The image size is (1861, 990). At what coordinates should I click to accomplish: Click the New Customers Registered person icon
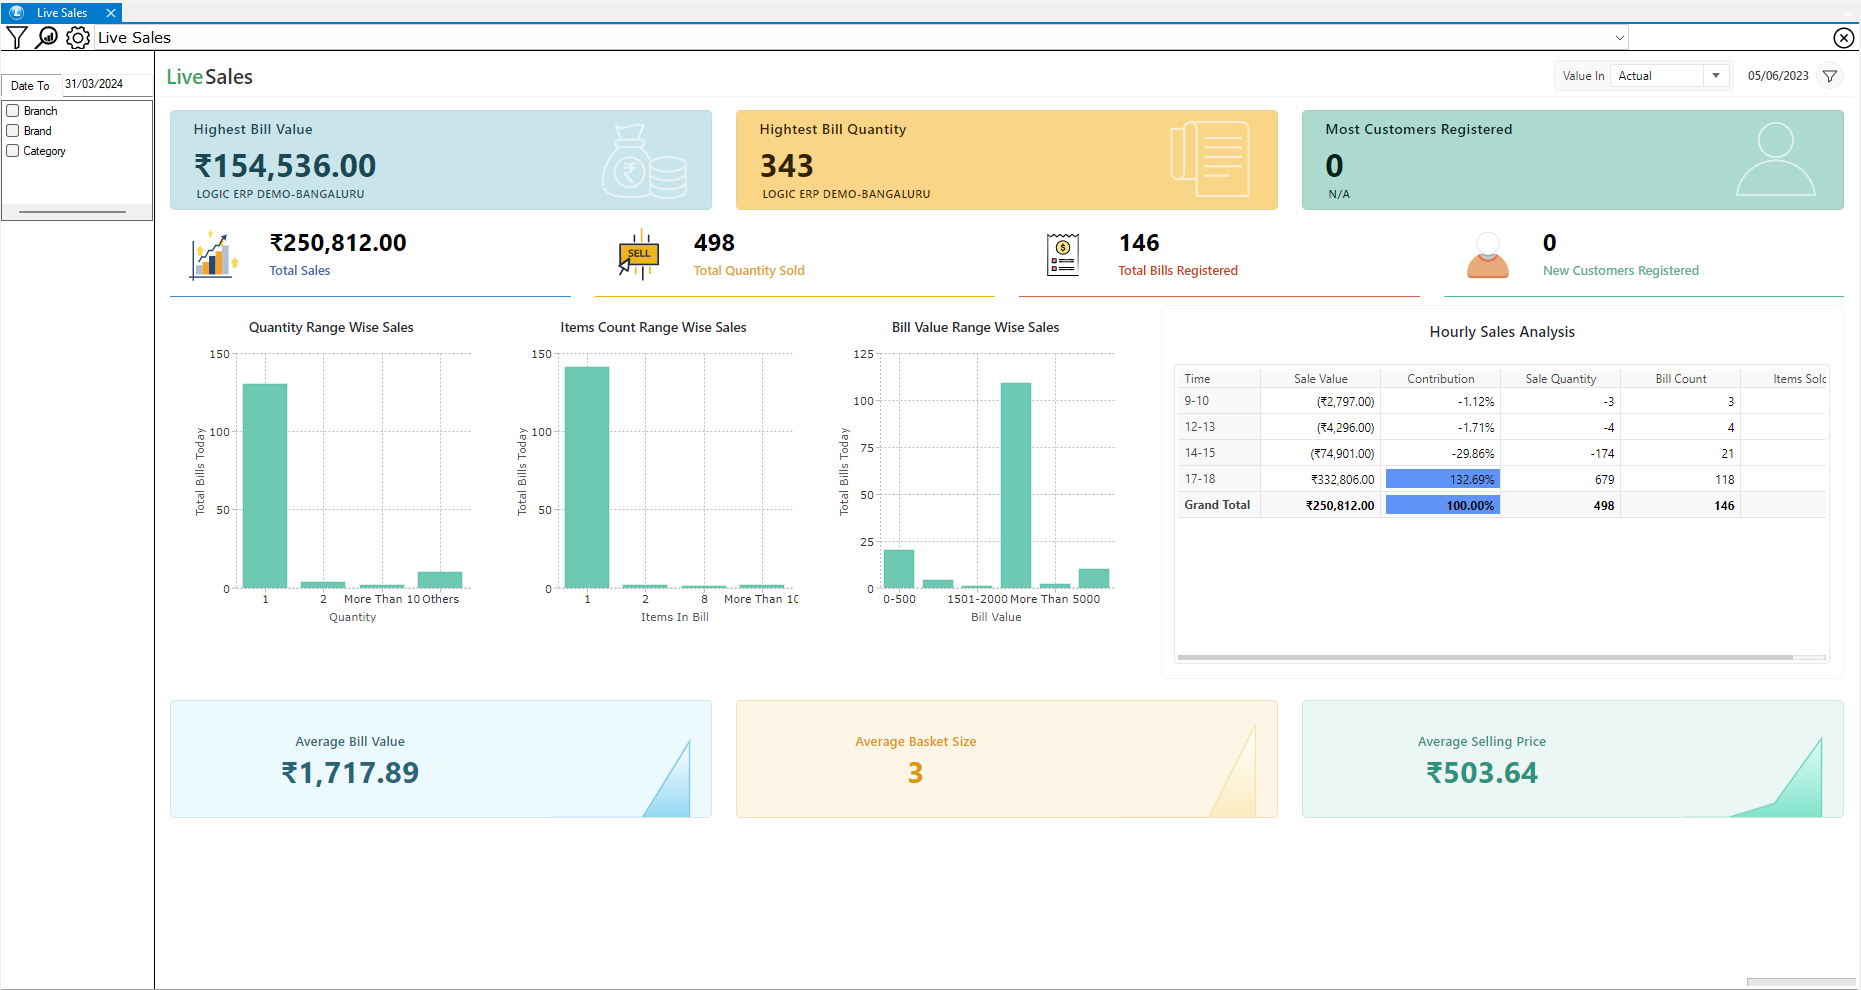click(1487, 255)
